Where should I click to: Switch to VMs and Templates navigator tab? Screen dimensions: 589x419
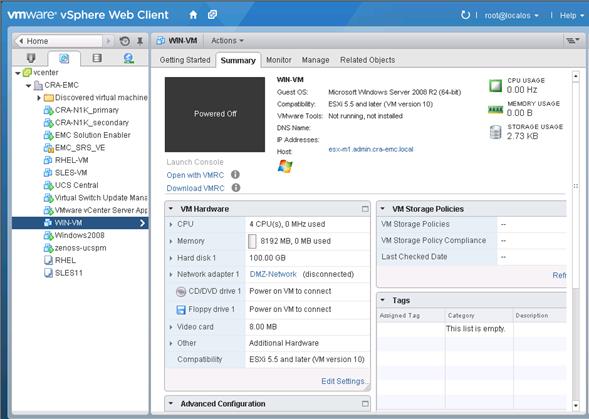pyautogui.click(x=64, y=58)
